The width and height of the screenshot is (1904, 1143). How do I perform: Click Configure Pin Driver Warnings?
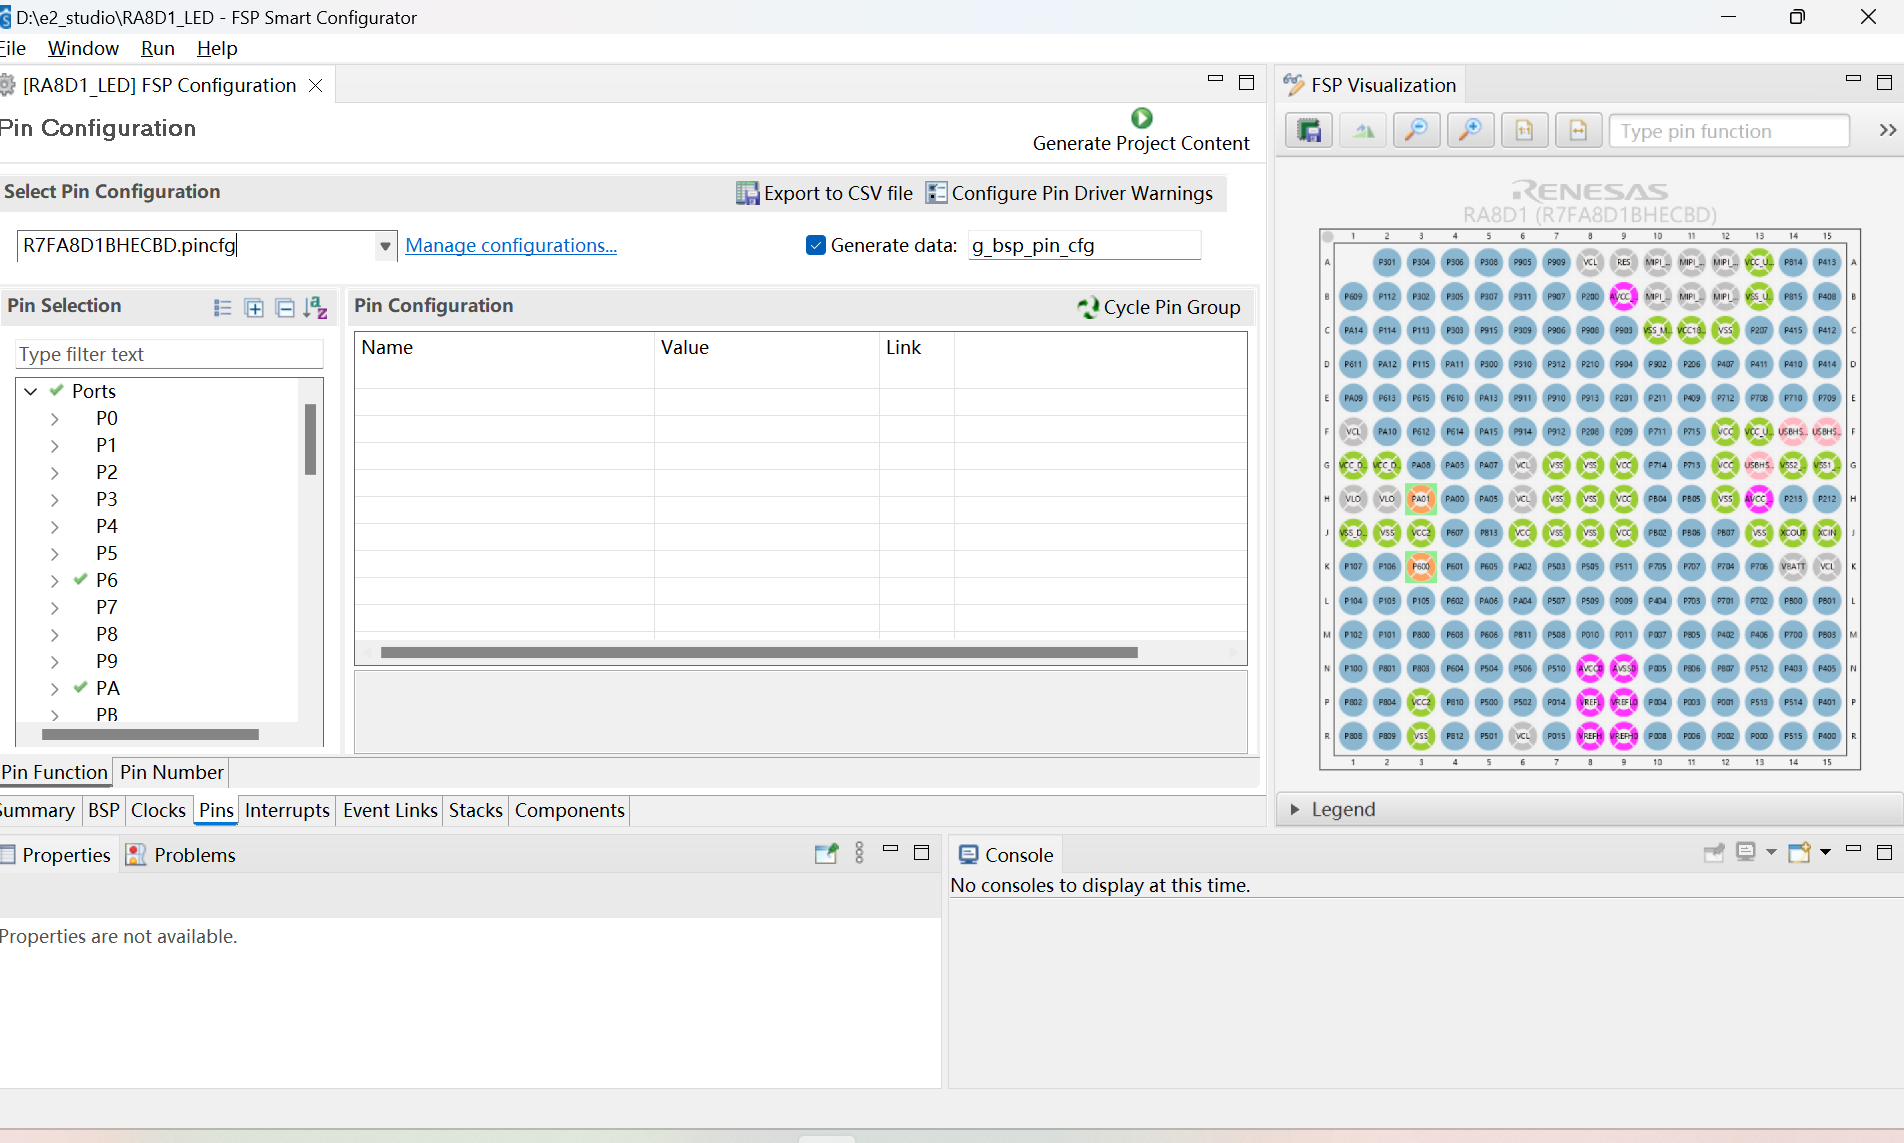(x=1069, y=193)
